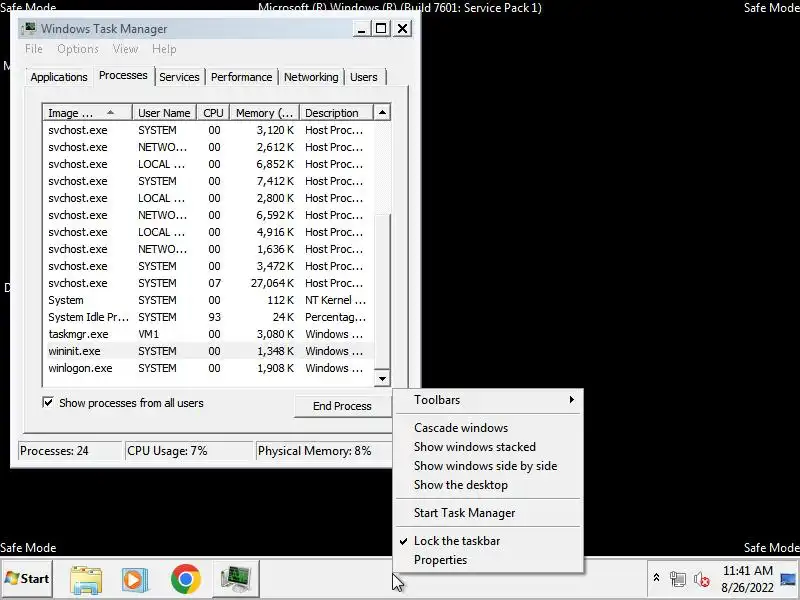800x600 pixels.
Task: Click the End Process button
Action: pos(342,406)
